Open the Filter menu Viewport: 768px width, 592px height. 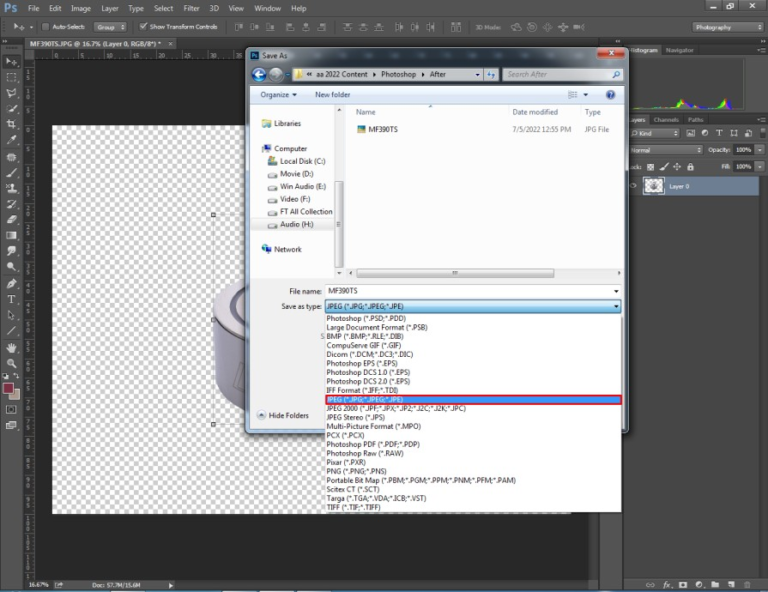(192, 8)
